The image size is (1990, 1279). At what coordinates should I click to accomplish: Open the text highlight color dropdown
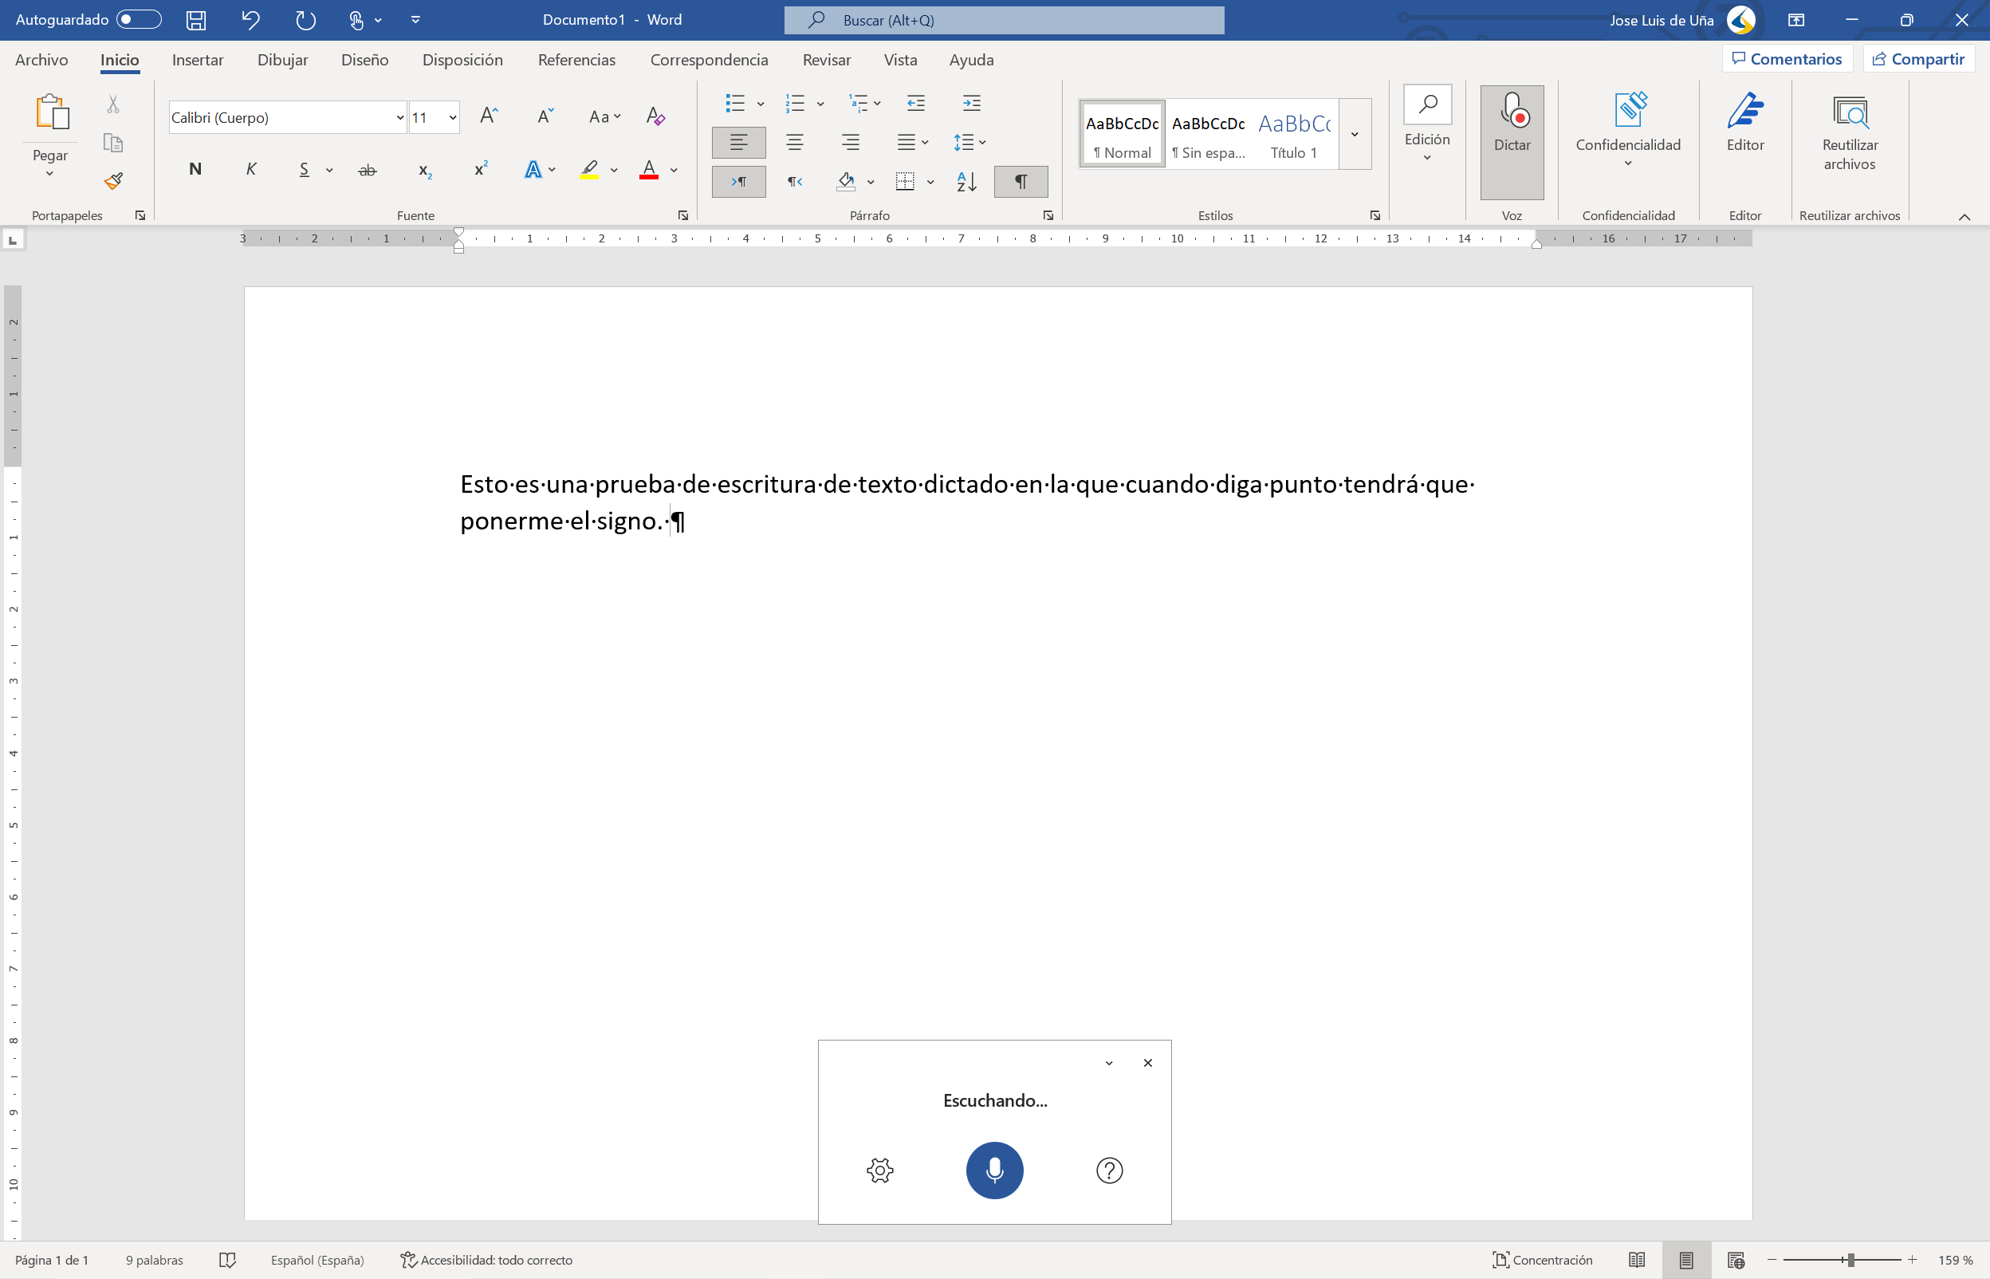point(614,170)
